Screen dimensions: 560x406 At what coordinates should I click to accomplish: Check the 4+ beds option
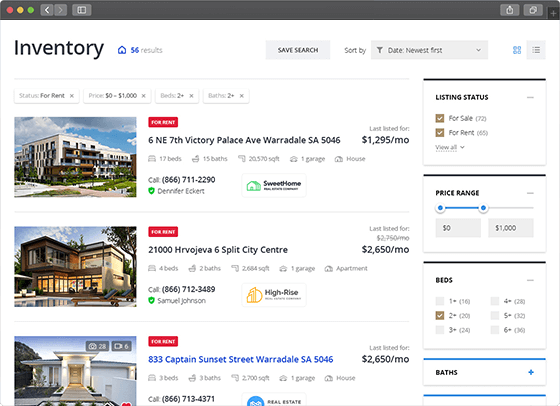tap(495, 301)
